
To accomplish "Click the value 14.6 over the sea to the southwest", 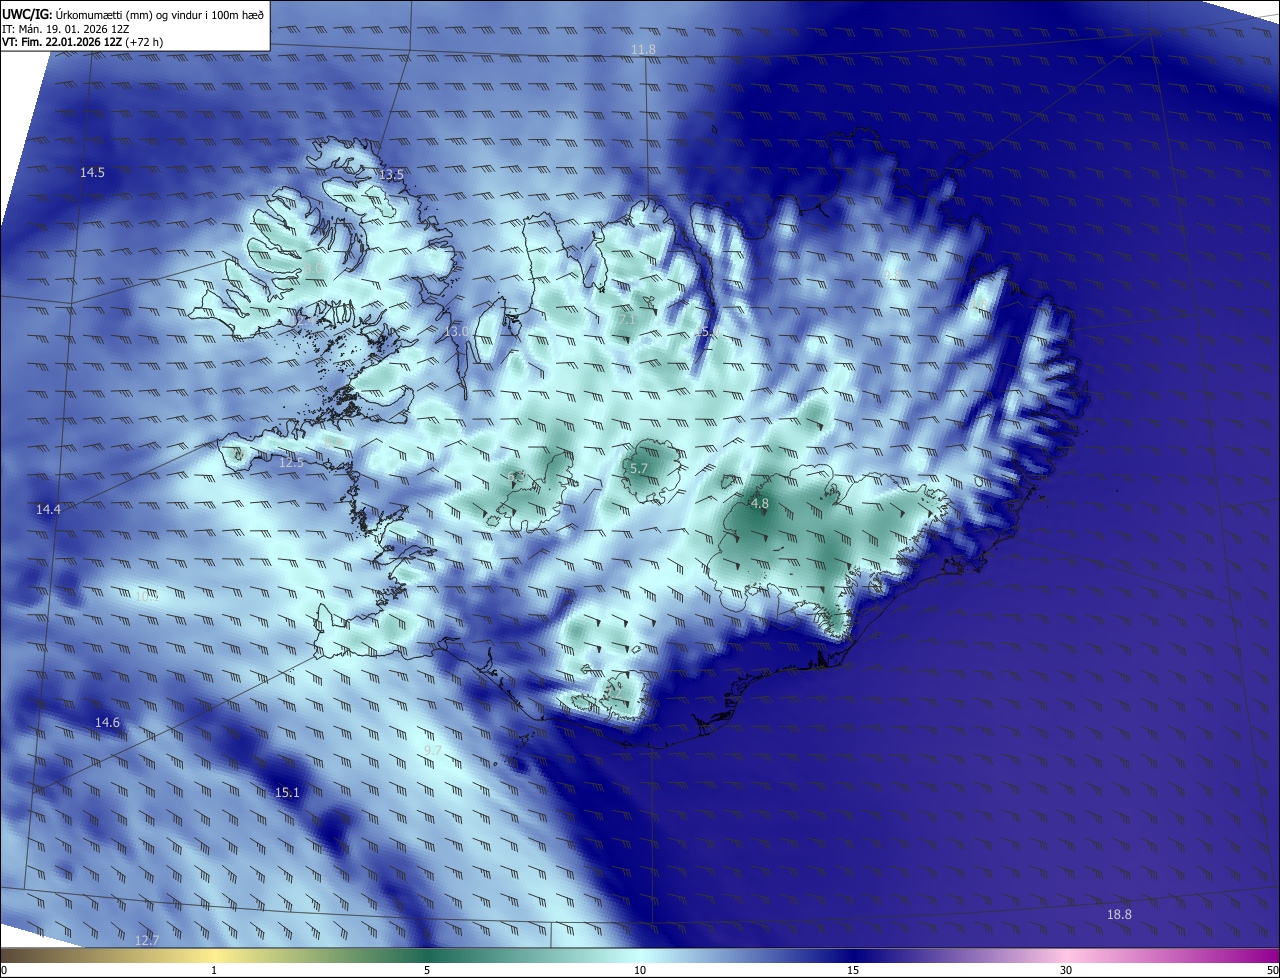I will 107,723.
